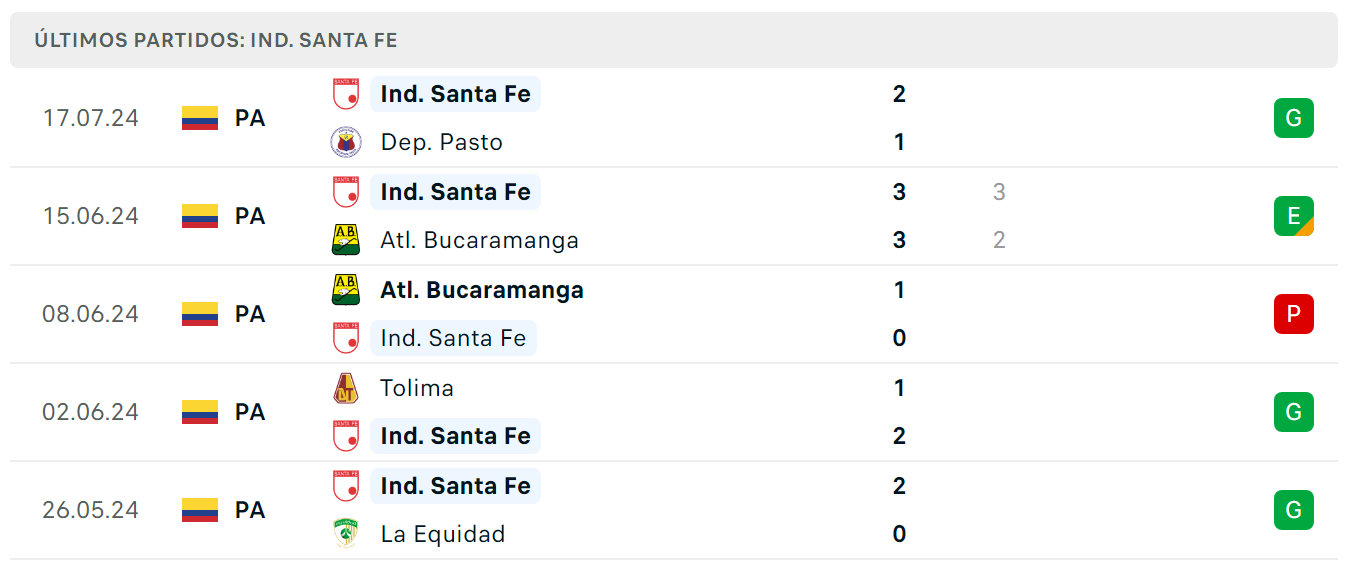Click the Últimos Partidos: Ind. Santa Fe header
1358x576 pixels.
tap(216, 40)
